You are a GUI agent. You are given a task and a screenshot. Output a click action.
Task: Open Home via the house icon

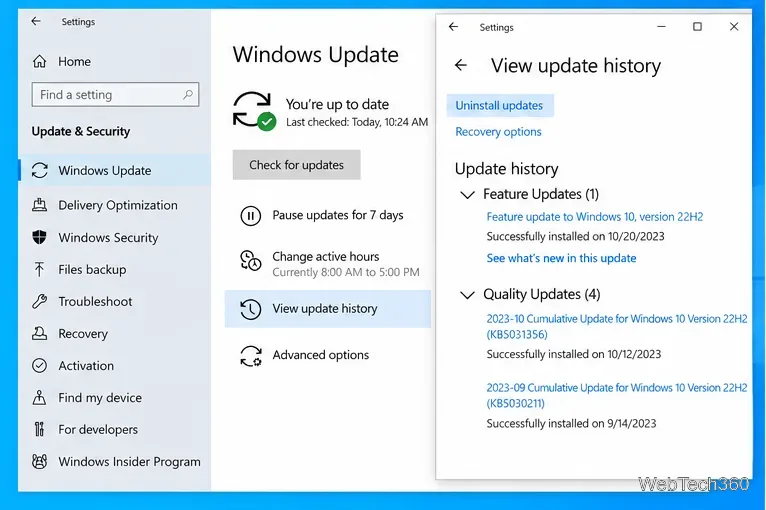(40, 62)
